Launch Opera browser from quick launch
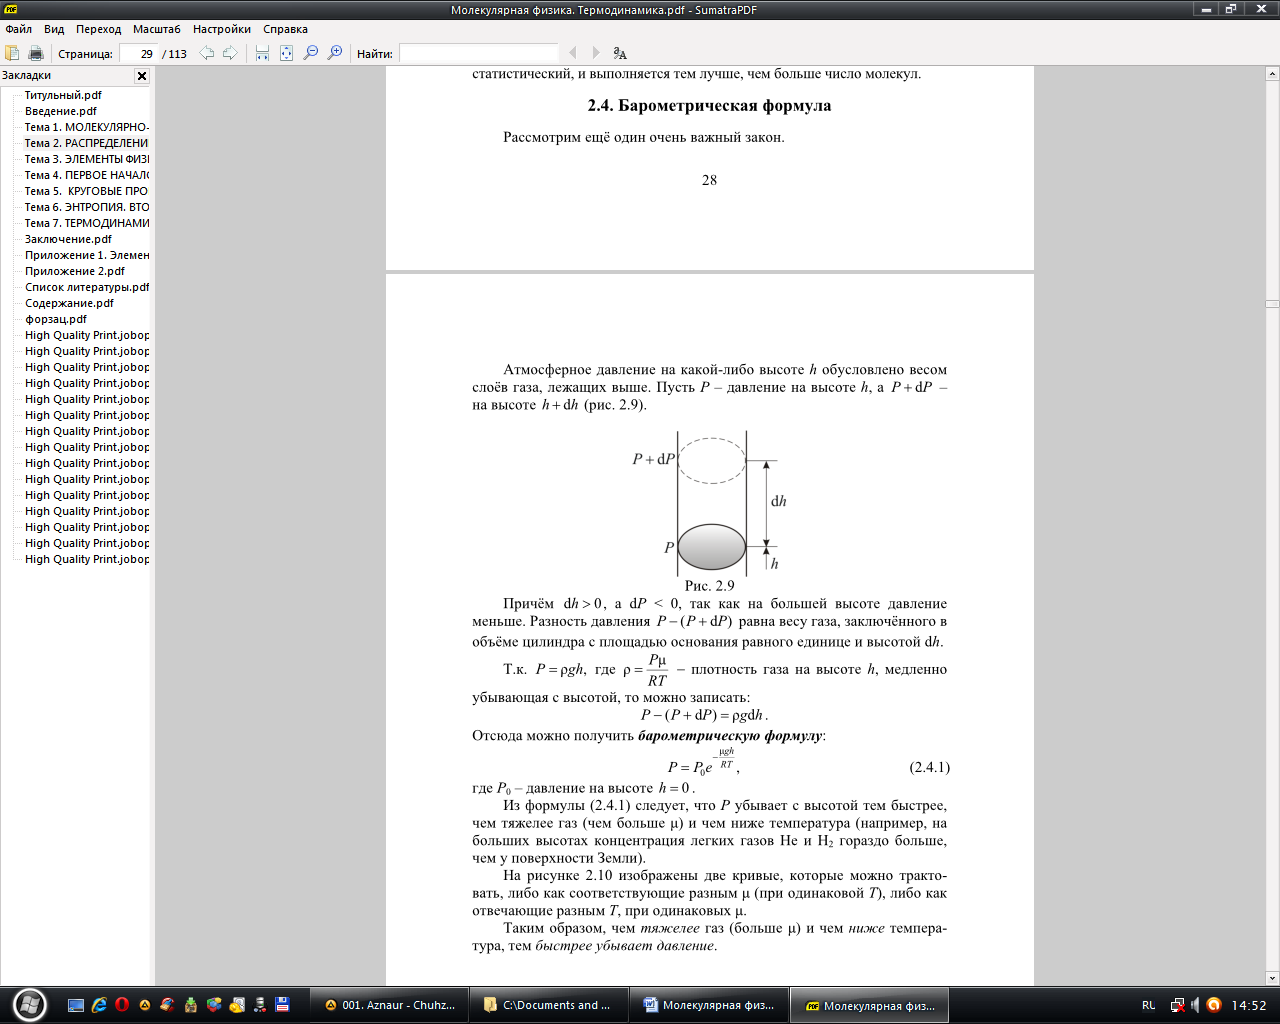This screenshot has height=1024, width=1280. [x=122, y=1005]
